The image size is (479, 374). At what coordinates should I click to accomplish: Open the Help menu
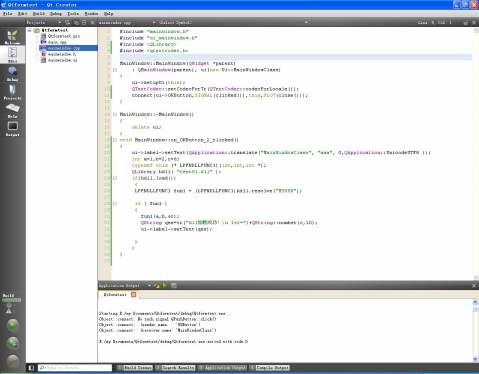[108, 14]
